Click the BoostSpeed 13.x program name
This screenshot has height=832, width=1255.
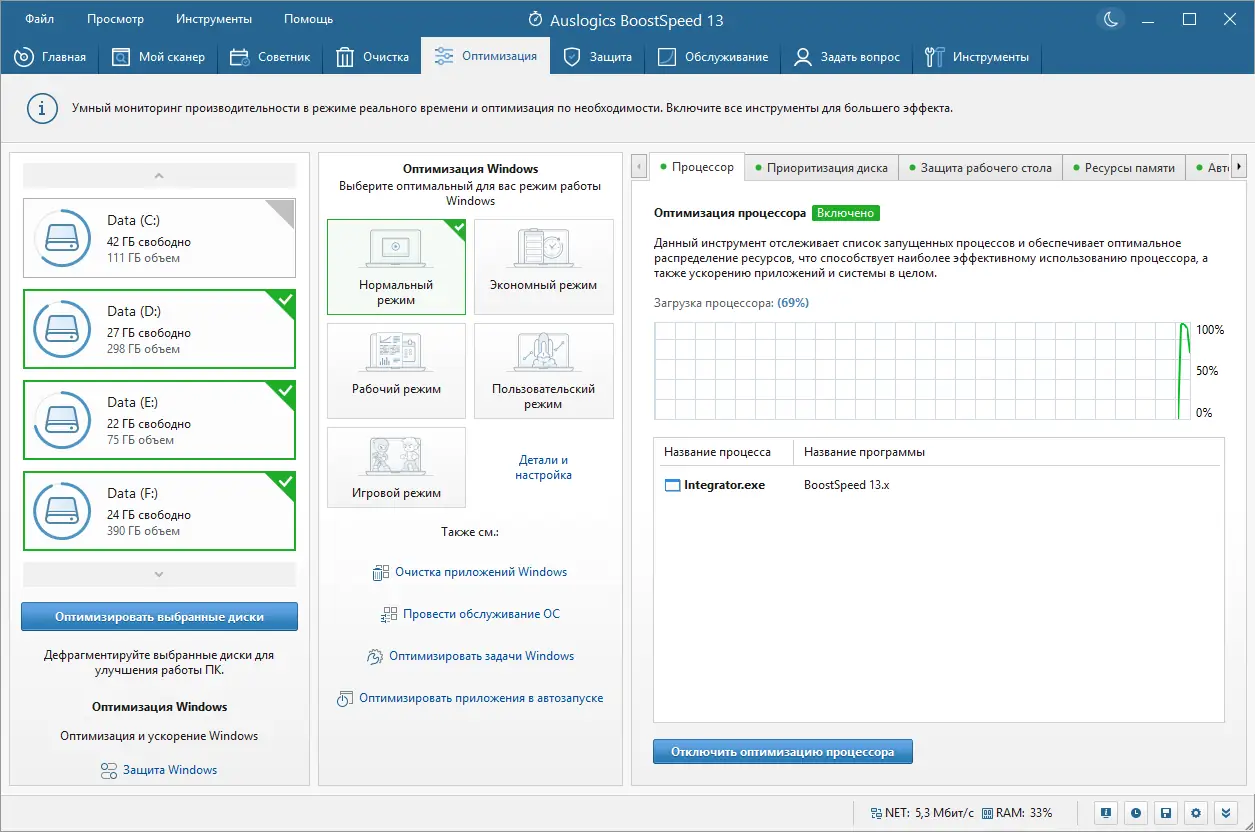[x=846, y=485]
